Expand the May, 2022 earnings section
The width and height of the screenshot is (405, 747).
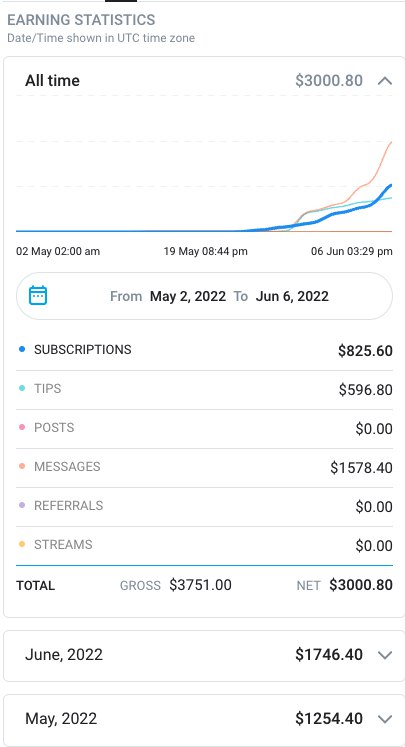pos(385,718)
